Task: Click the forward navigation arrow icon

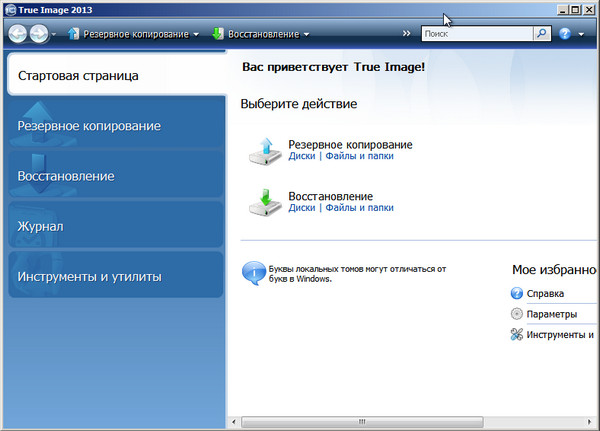Action: [39, 34]
